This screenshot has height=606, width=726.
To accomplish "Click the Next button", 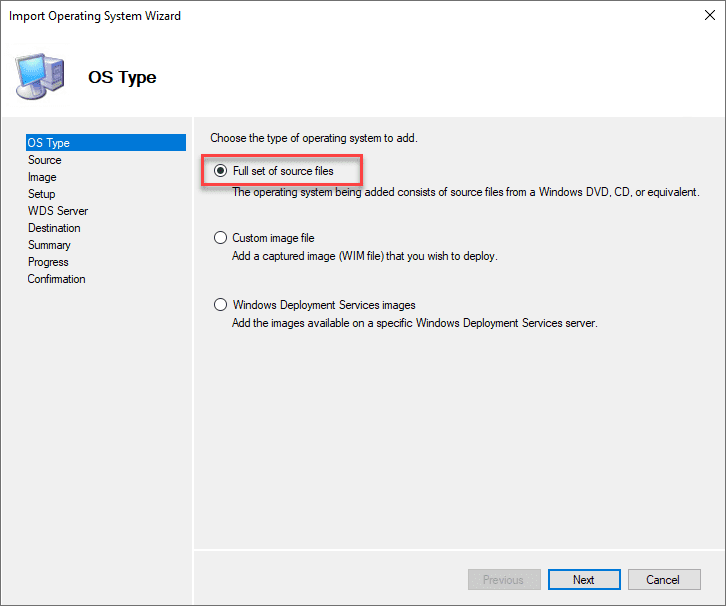I will [x=584, y=580].
